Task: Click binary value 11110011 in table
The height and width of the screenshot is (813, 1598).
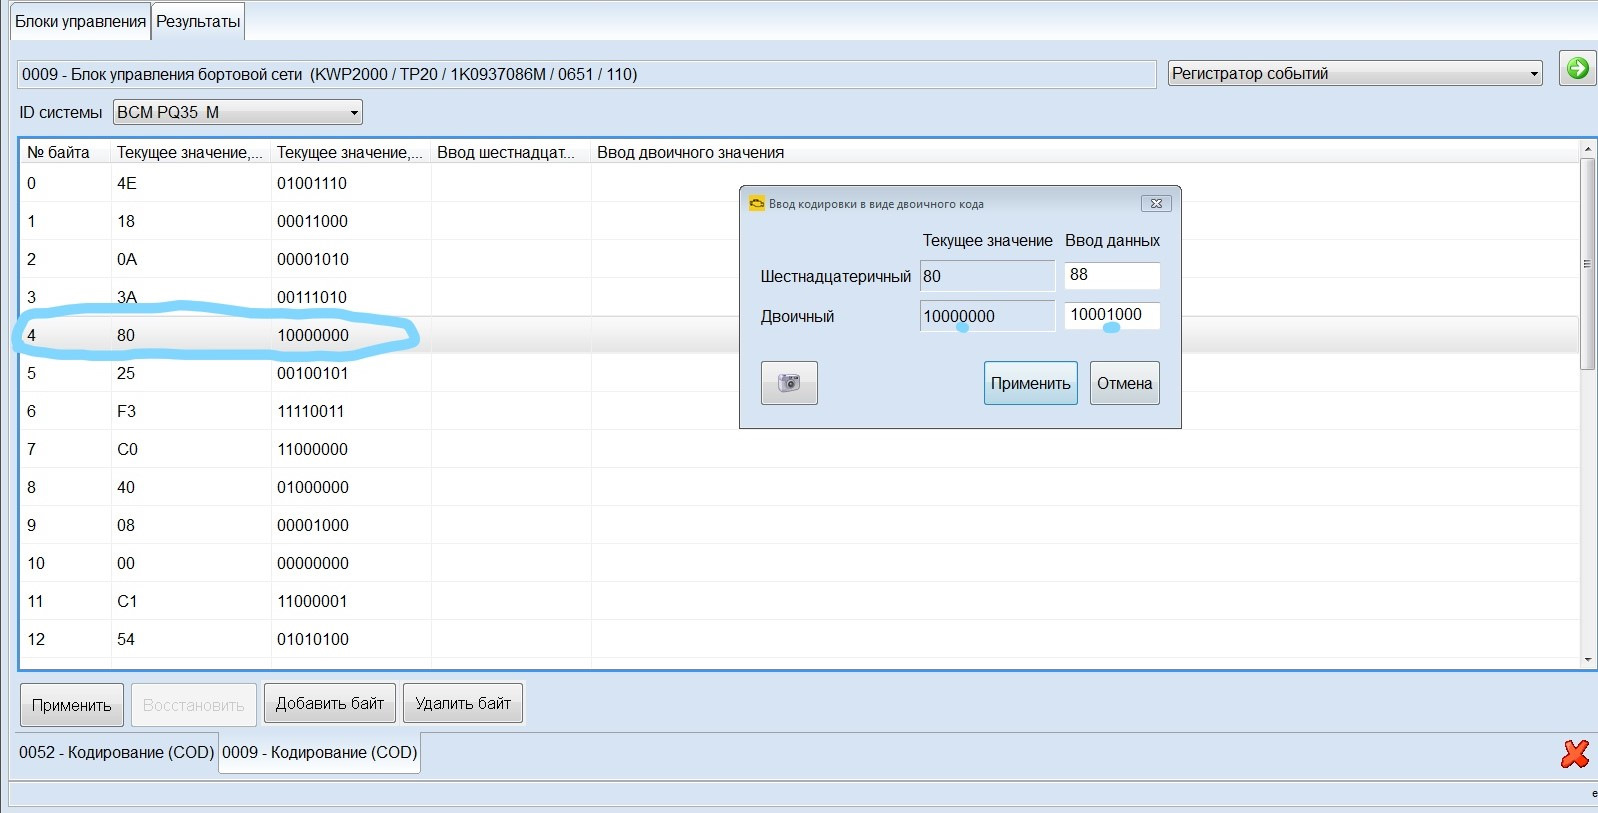Action: click(x=310, y=411)
